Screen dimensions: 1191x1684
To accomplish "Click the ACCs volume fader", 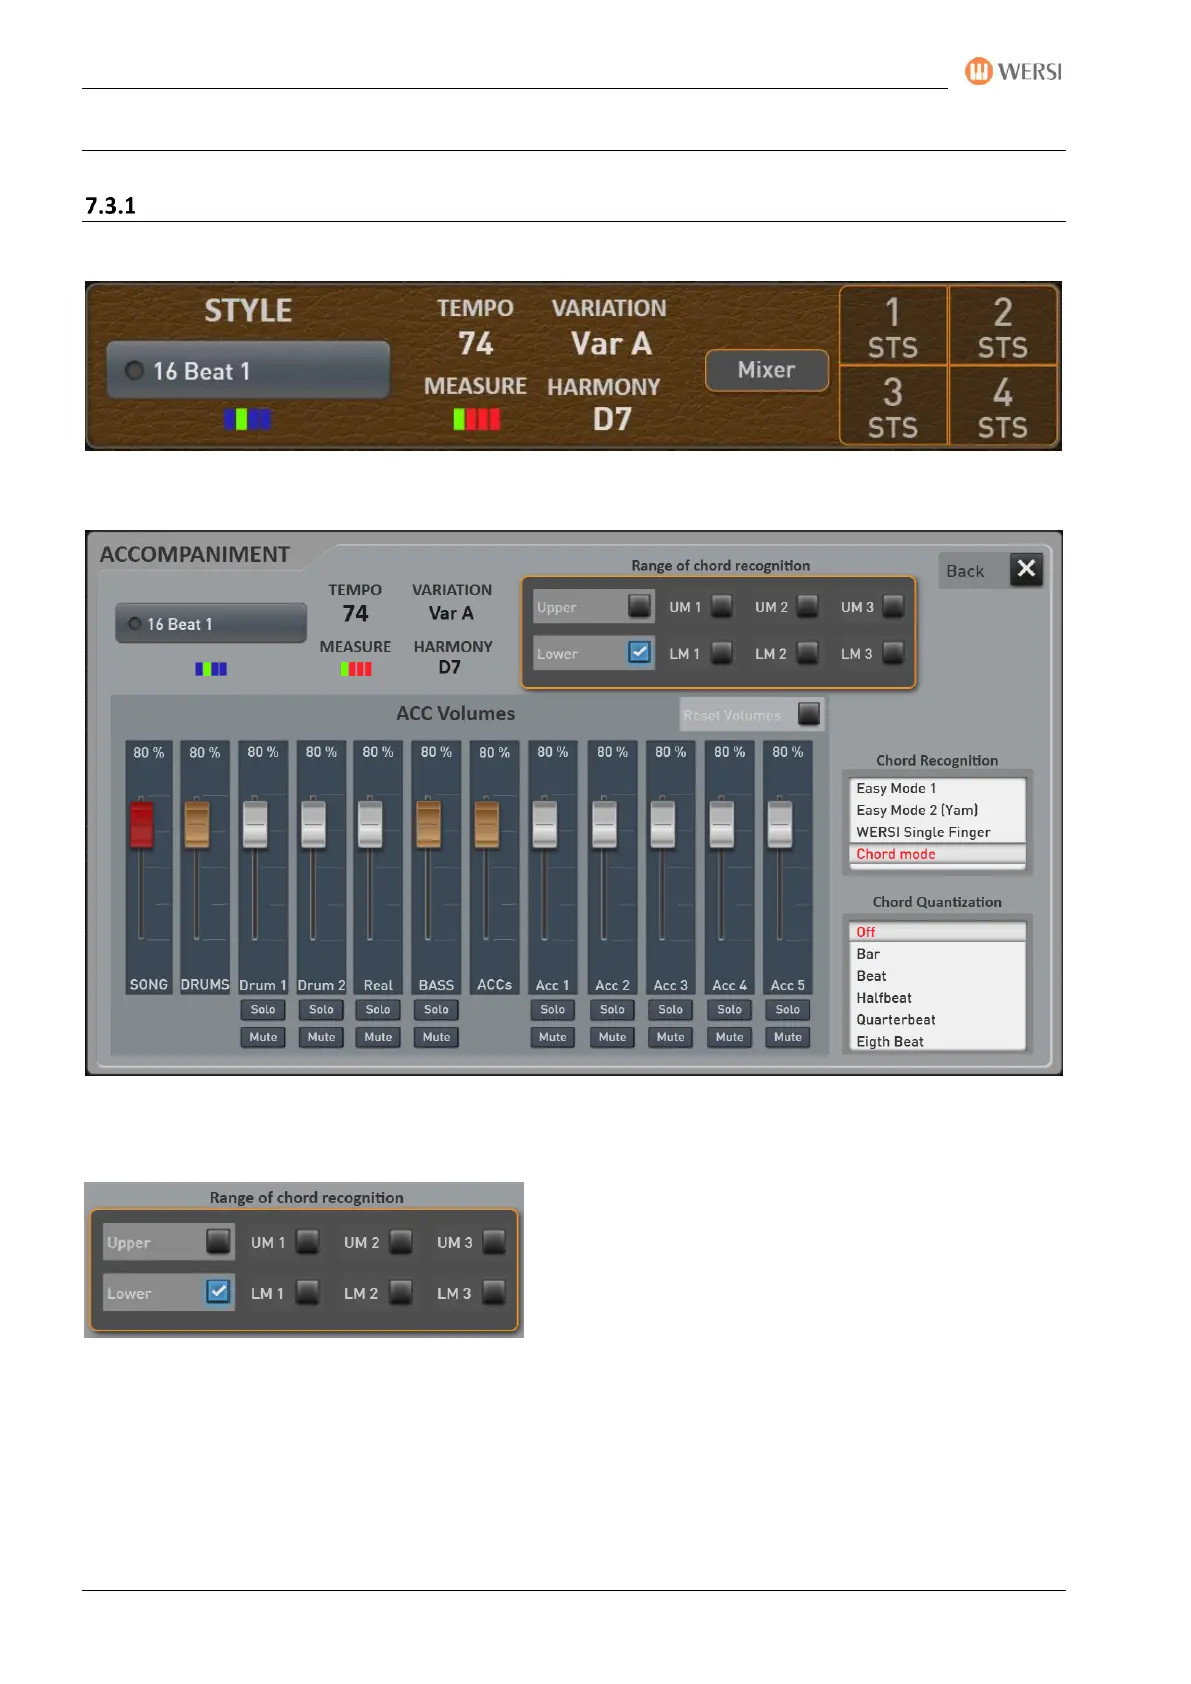I will coord(486,823).
